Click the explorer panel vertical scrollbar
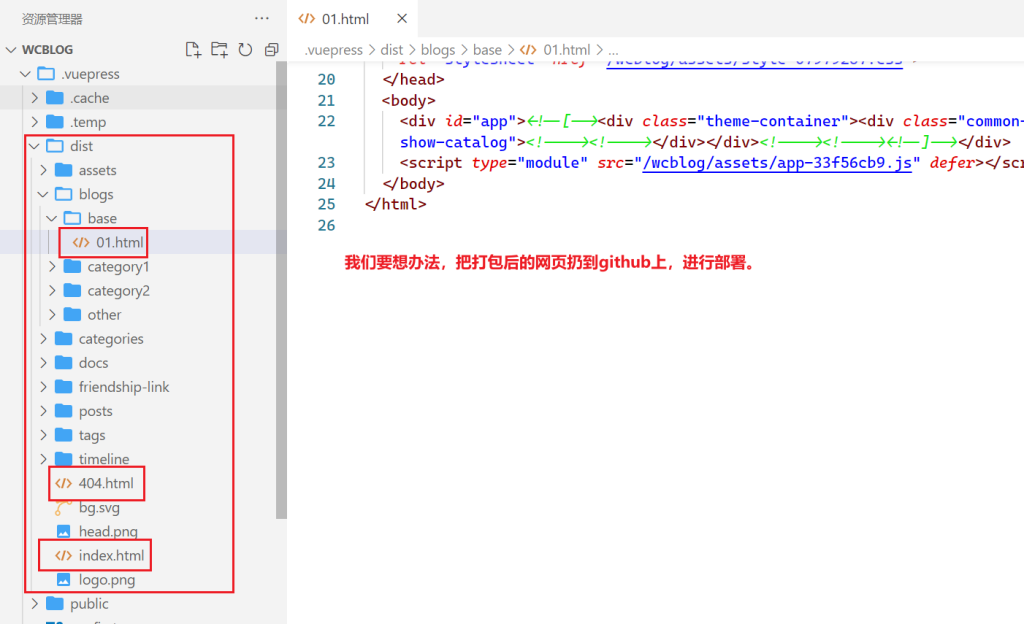 click(281, 290)
